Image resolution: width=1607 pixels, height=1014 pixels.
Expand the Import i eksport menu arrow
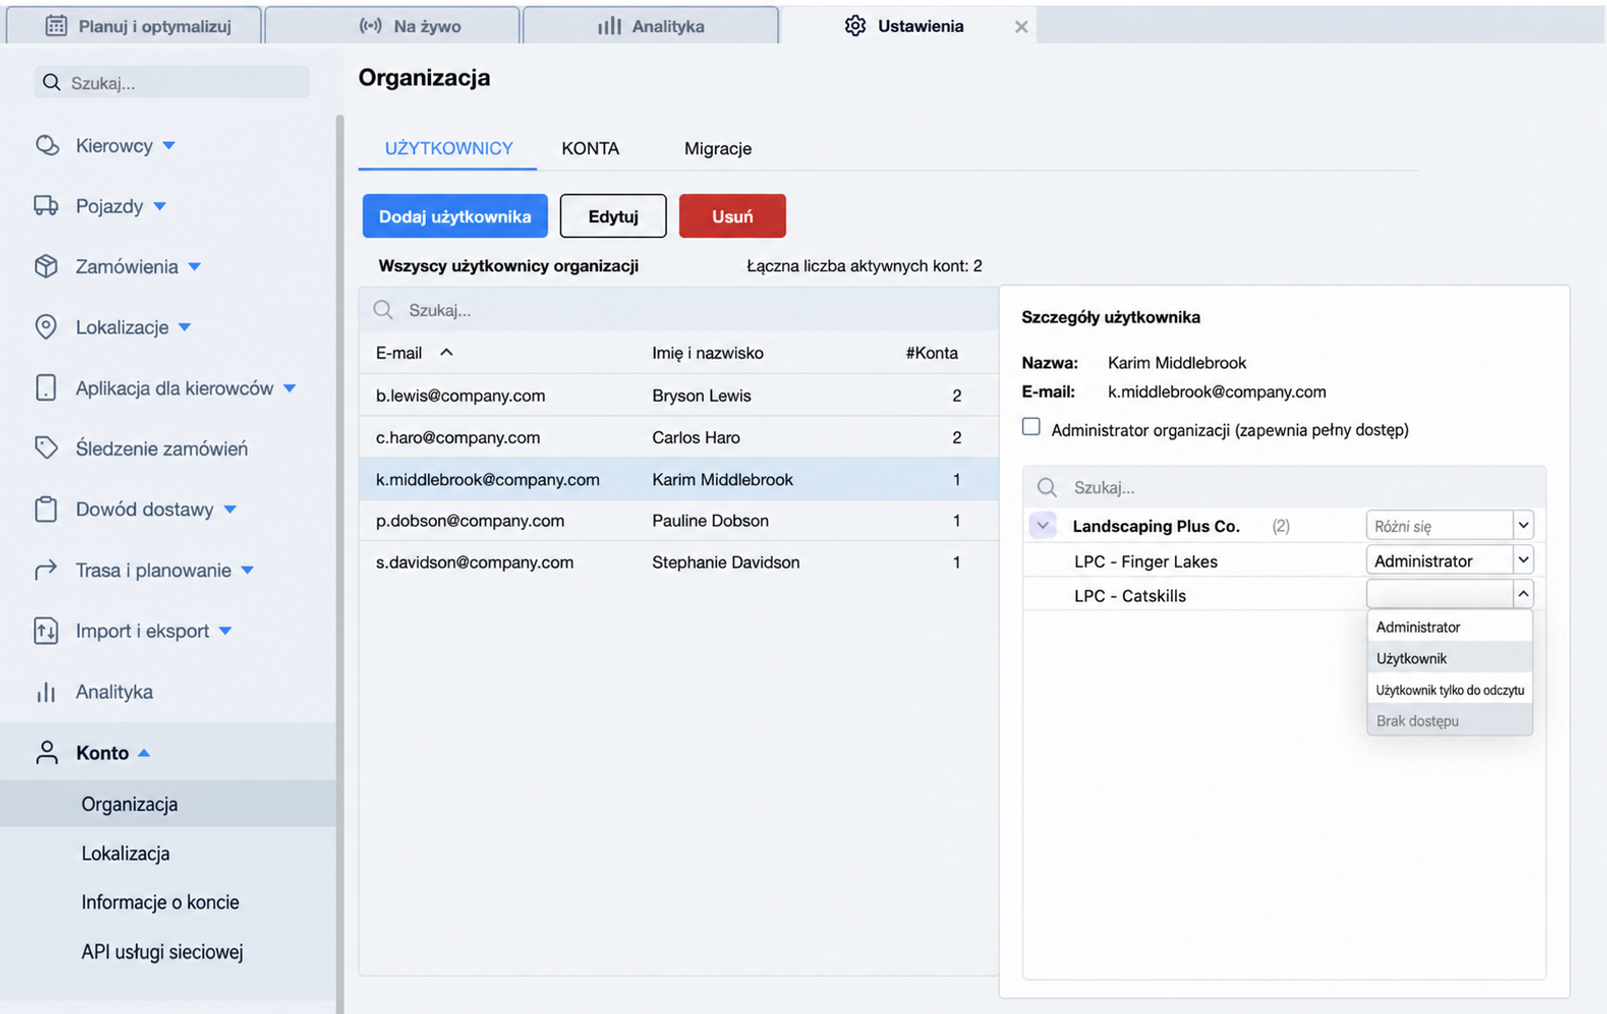coord(225,631)
